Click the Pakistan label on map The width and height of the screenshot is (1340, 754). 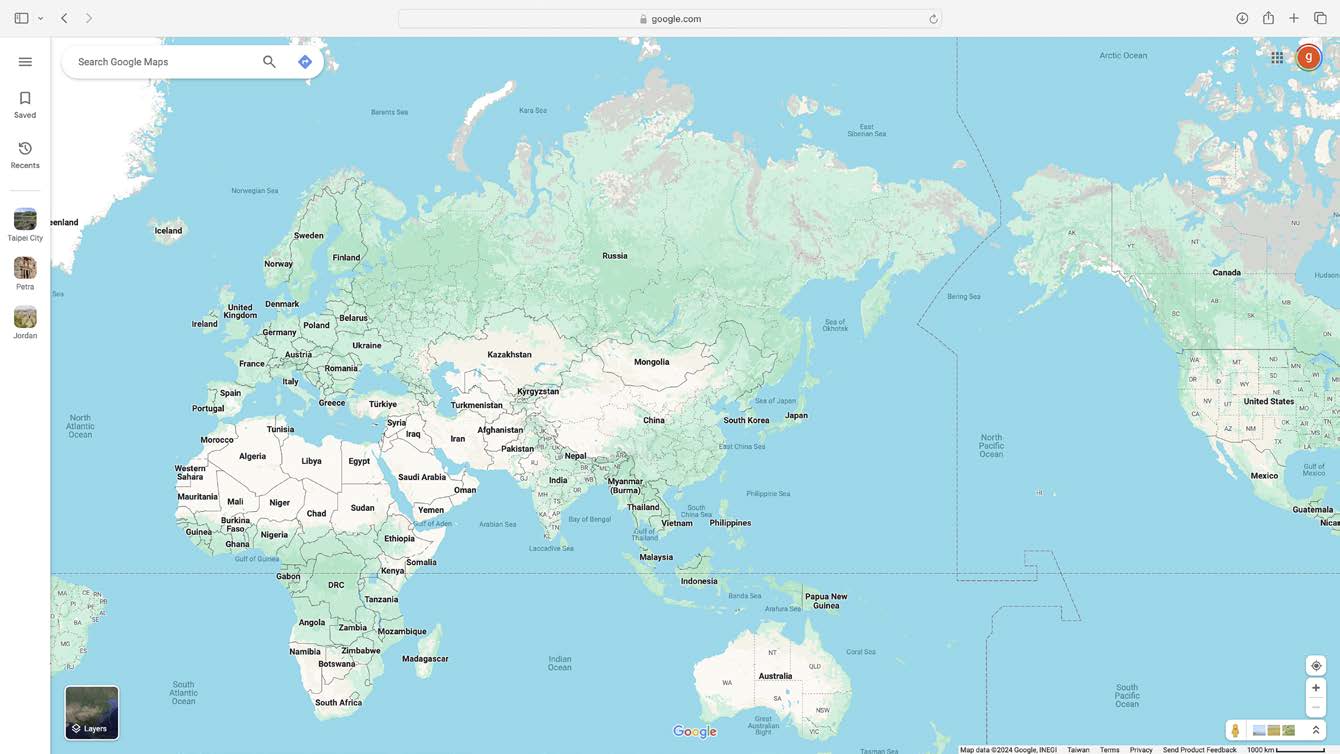coord(517,449)
